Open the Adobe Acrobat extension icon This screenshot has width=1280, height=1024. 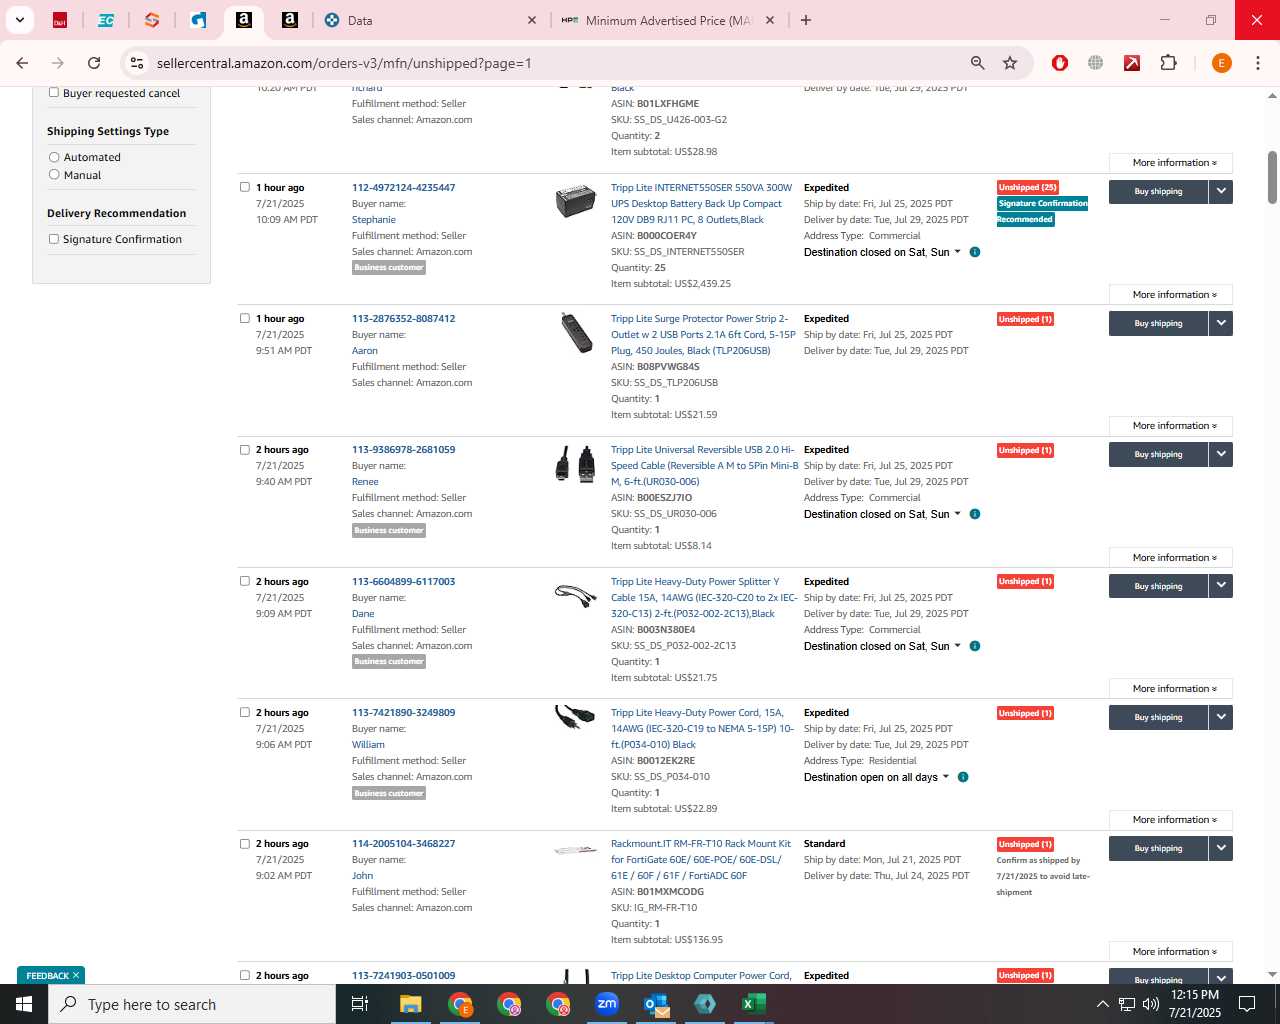pos(1132,63)
